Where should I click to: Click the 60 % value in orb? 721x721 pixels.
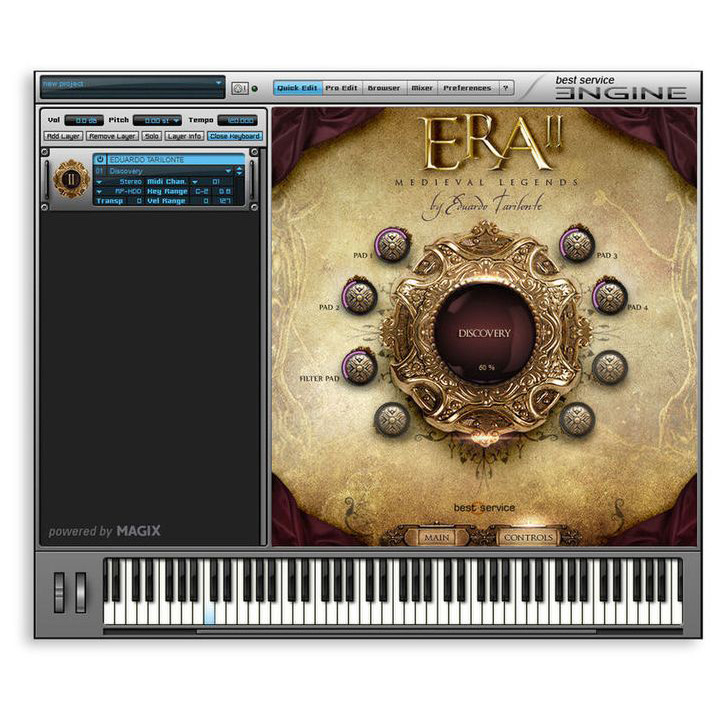coord(486,367)
